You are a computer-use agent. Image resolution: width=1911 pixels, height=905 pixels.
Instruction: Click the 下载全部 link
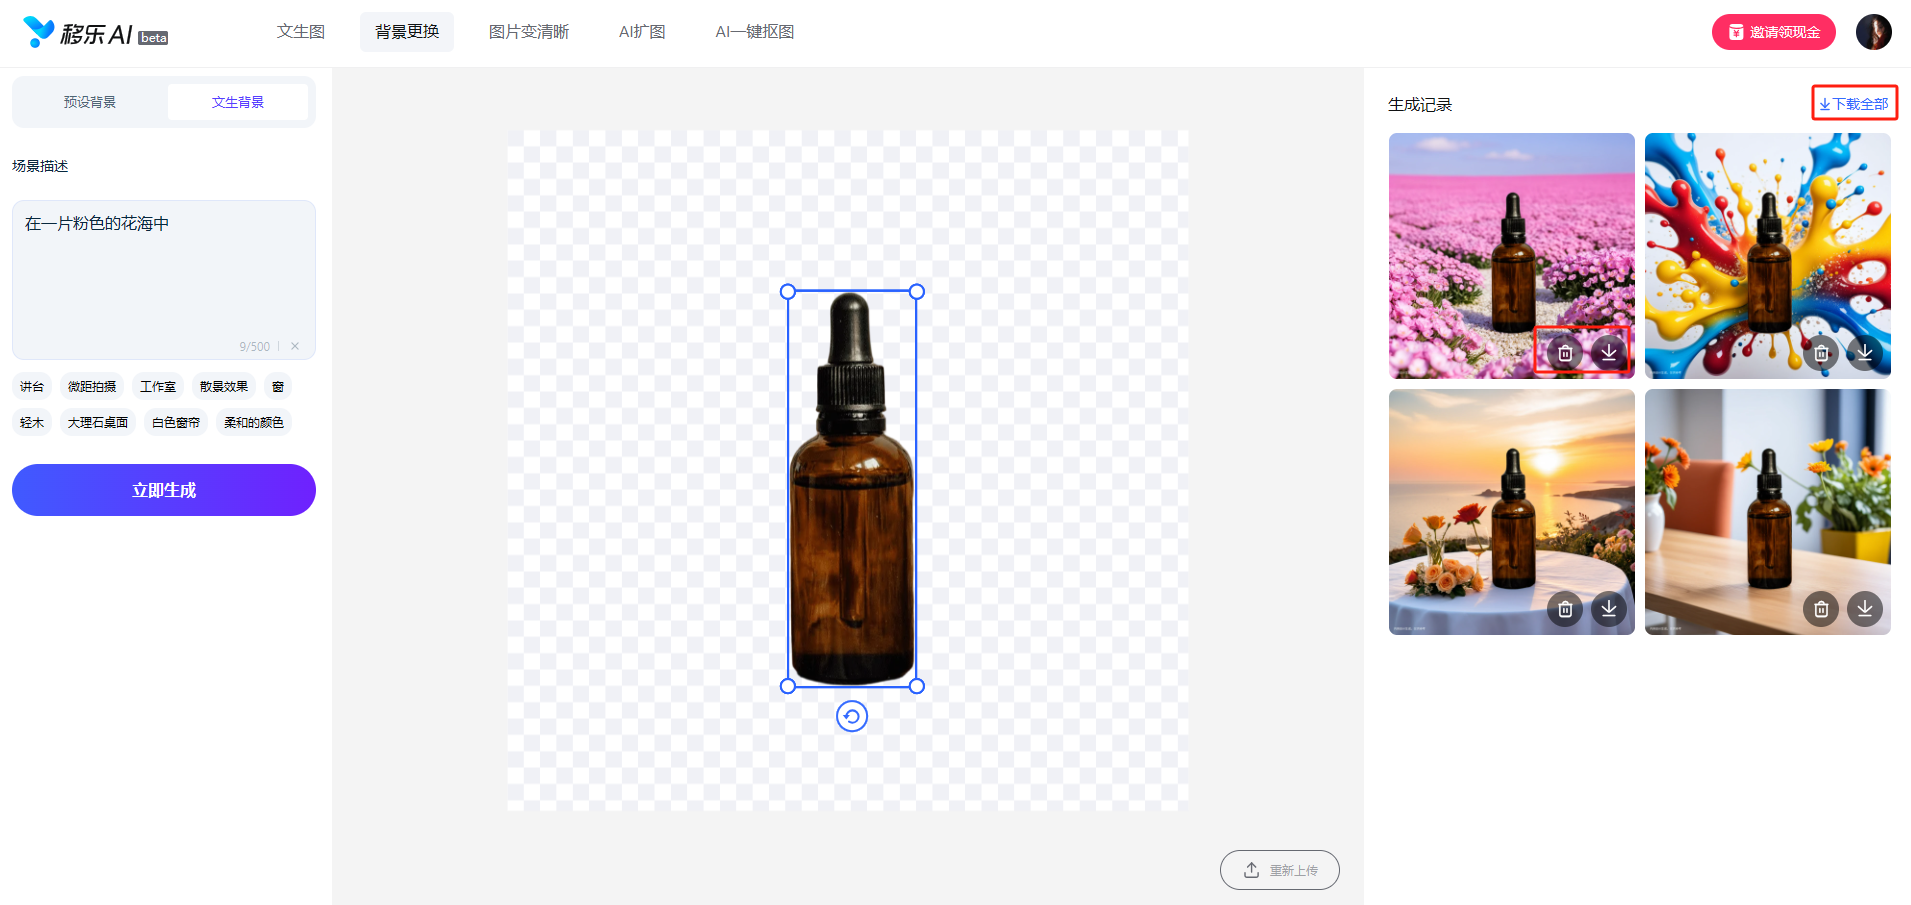(1854, 104)
